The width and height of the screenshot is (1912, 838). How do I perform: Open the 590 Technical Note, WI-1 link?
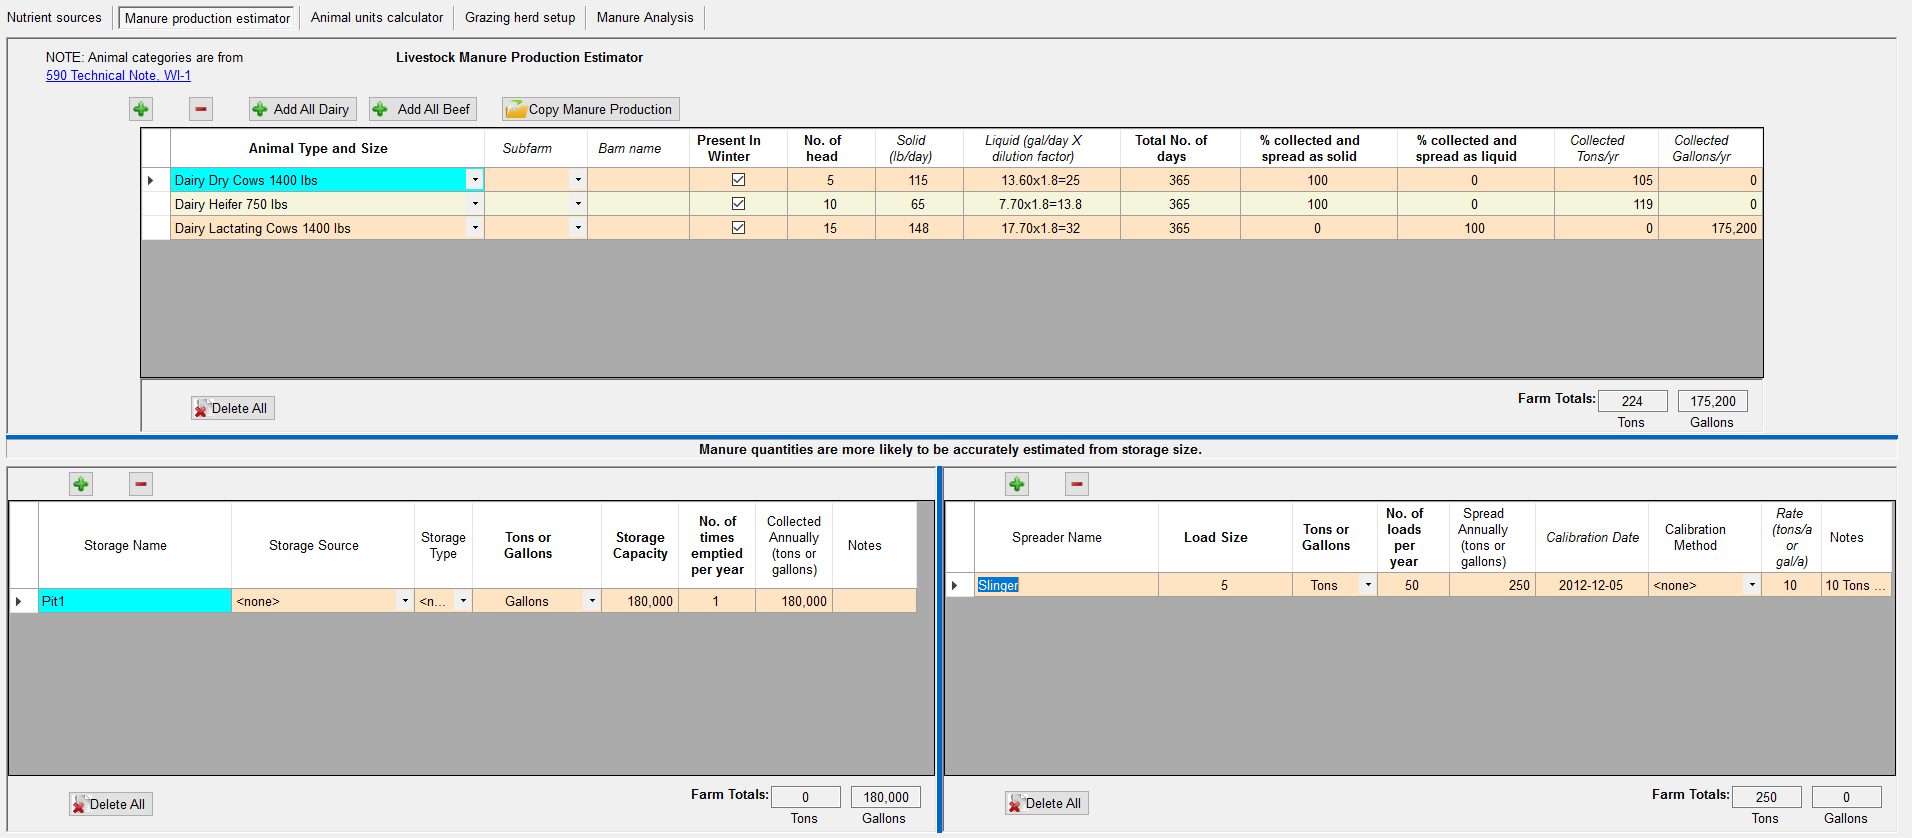pos(118,75)
